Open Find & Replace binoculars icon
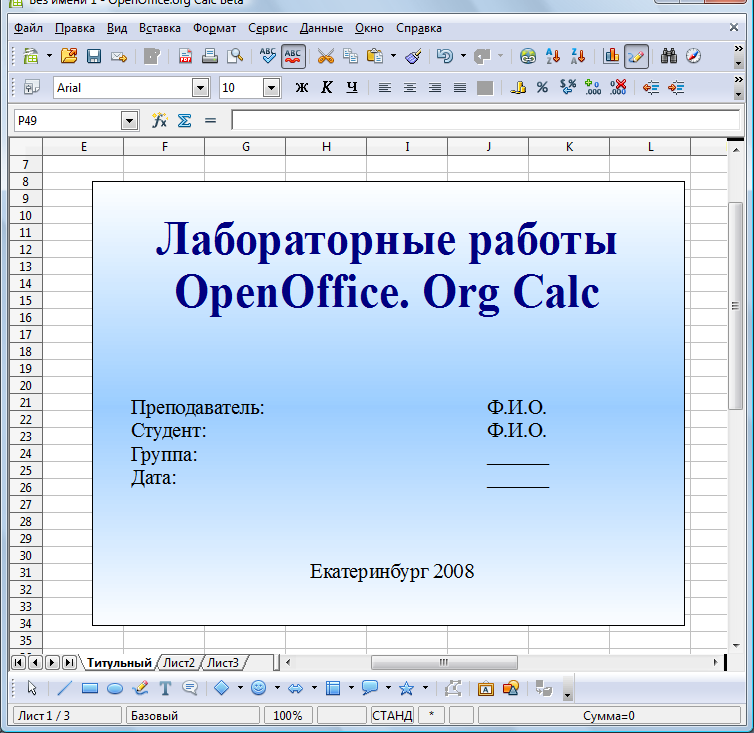Image resolution: width=754 pixels, height=733 pixels. (x=669, y=56)
